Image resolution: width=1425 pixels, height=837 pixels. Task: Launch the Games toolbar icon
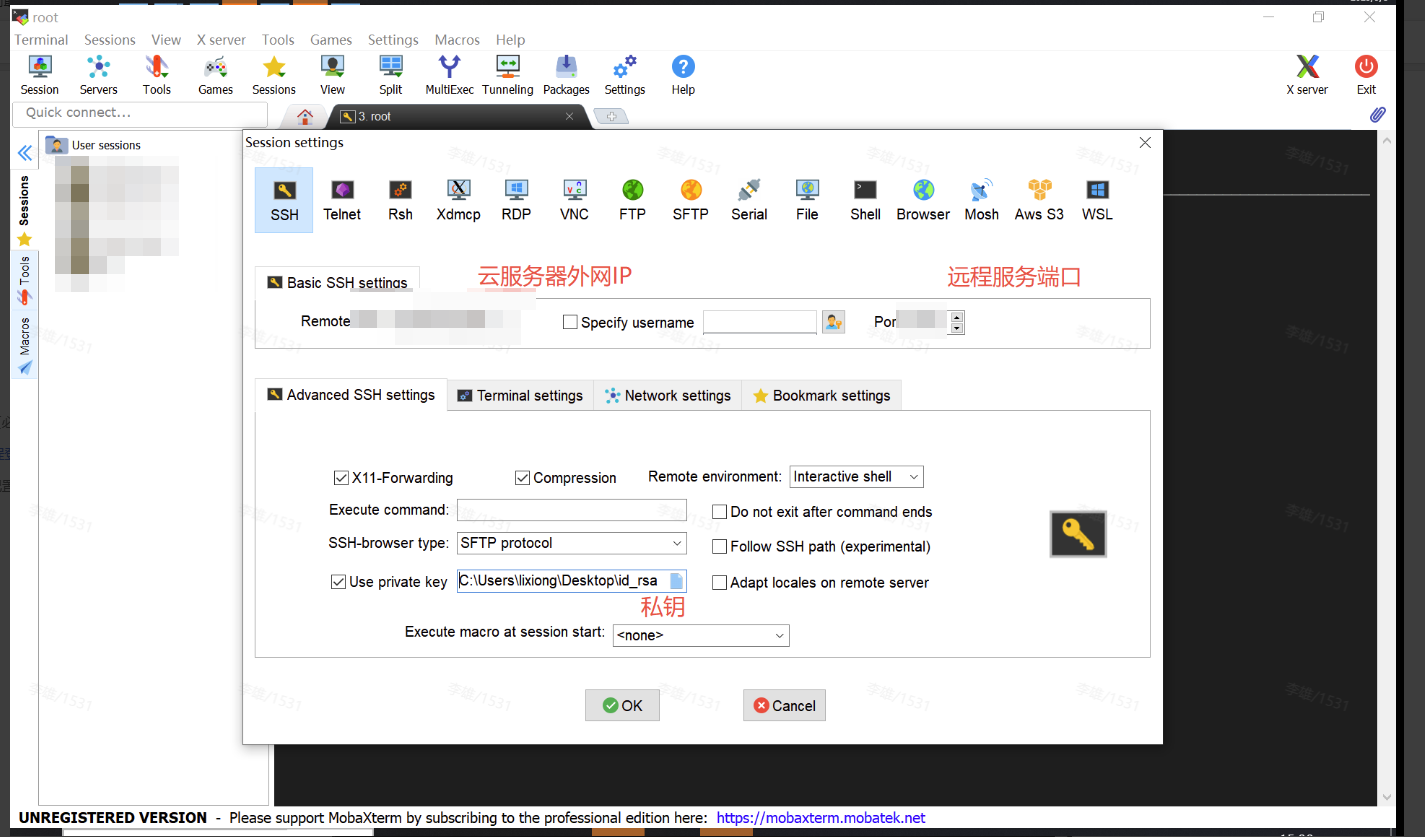coord(215,75)
